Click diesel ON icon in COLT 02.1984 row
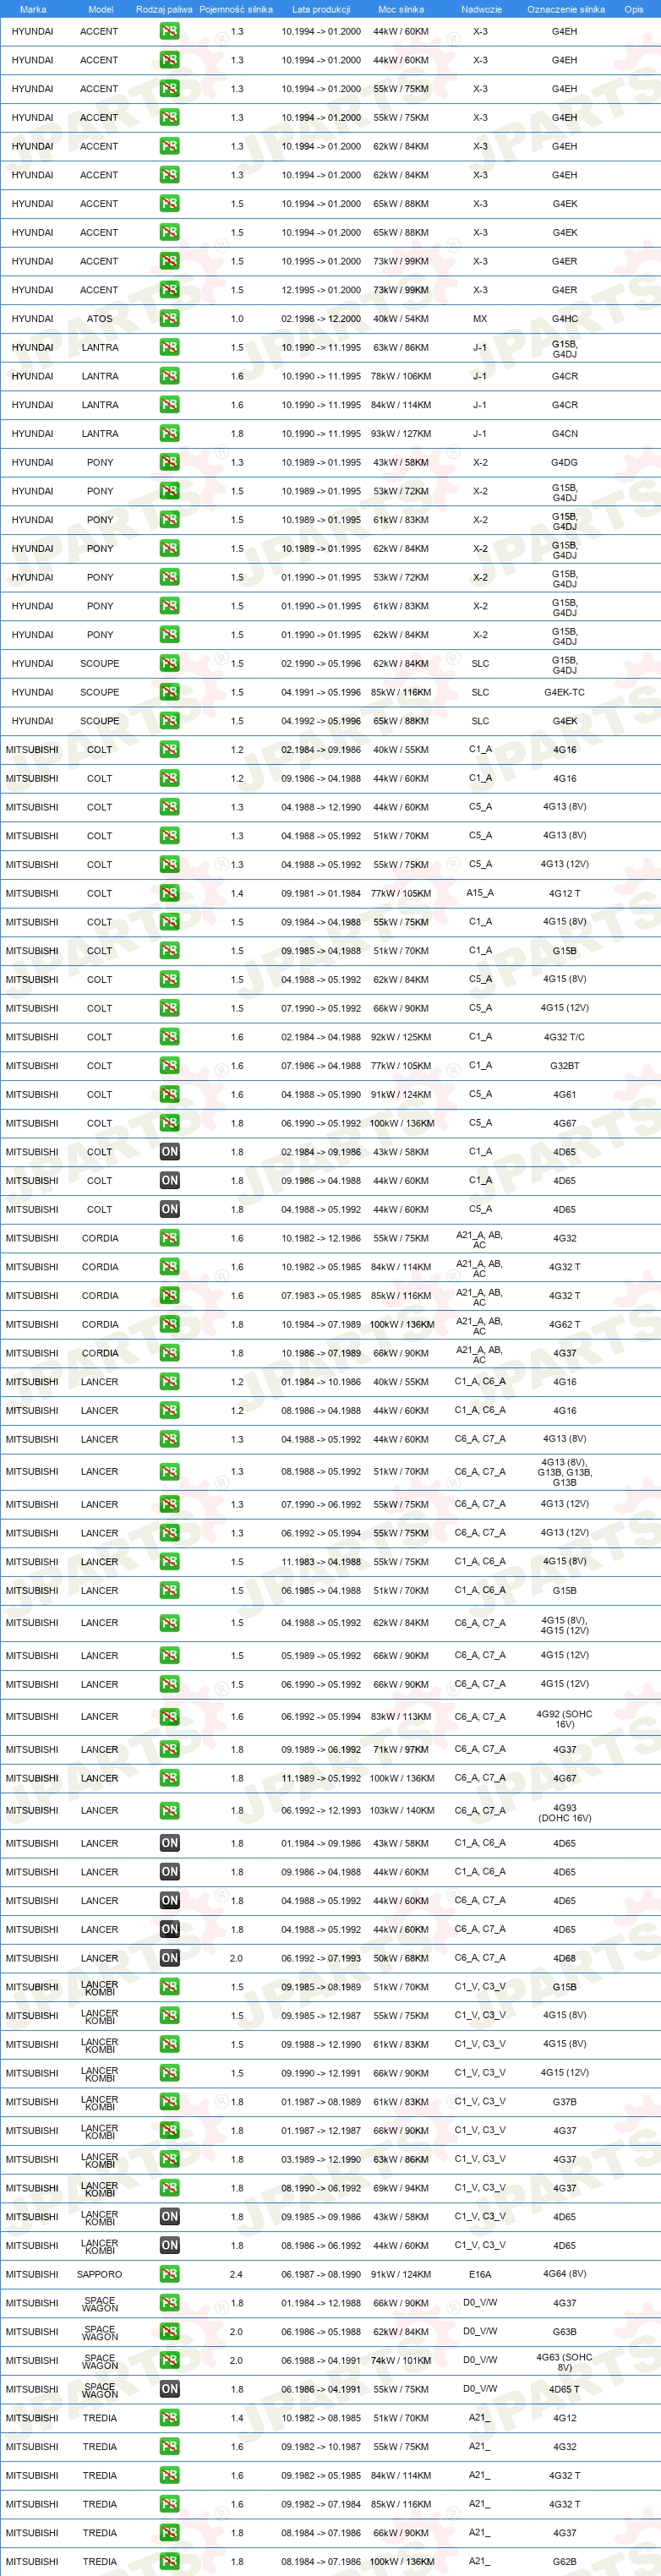The image size is (661, 2576). [x=170, y=1152]
